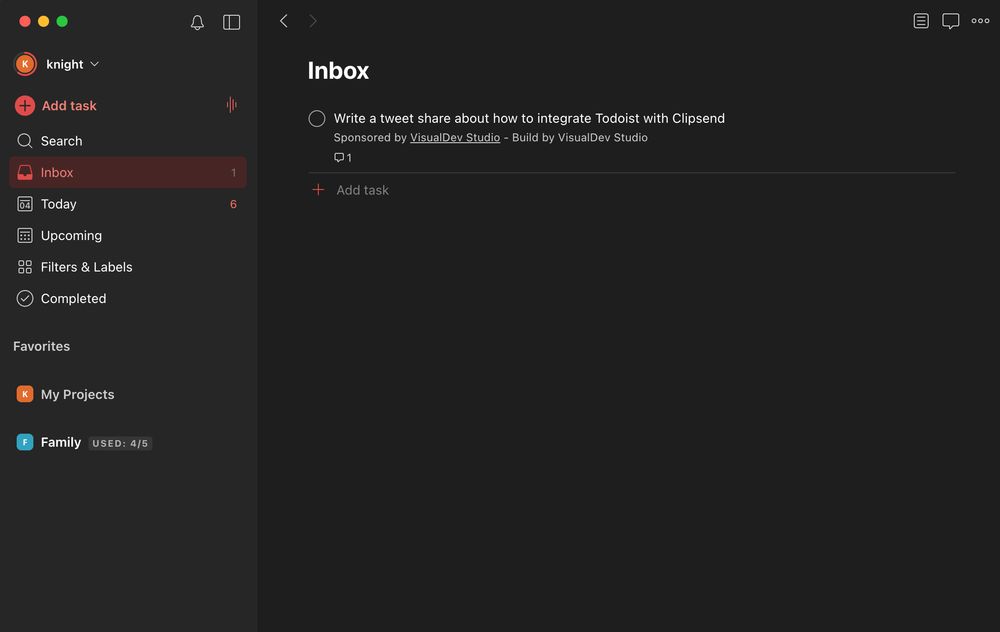This screenshot has height=632, width=1000.
Task: Open Today view
Action: pos(128,204)
